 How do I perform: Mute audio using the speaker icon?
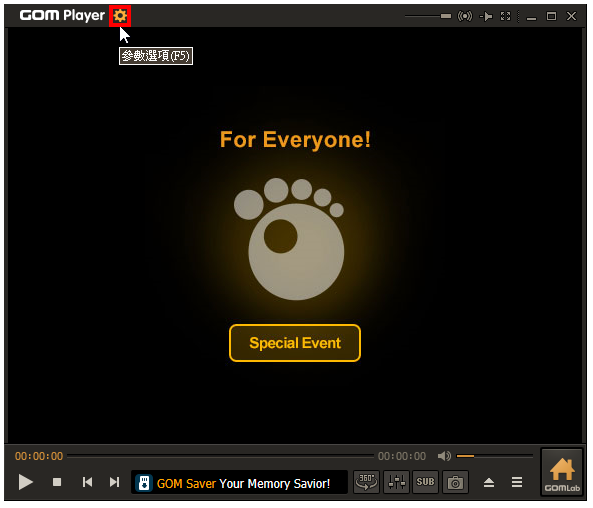[444, 456]
